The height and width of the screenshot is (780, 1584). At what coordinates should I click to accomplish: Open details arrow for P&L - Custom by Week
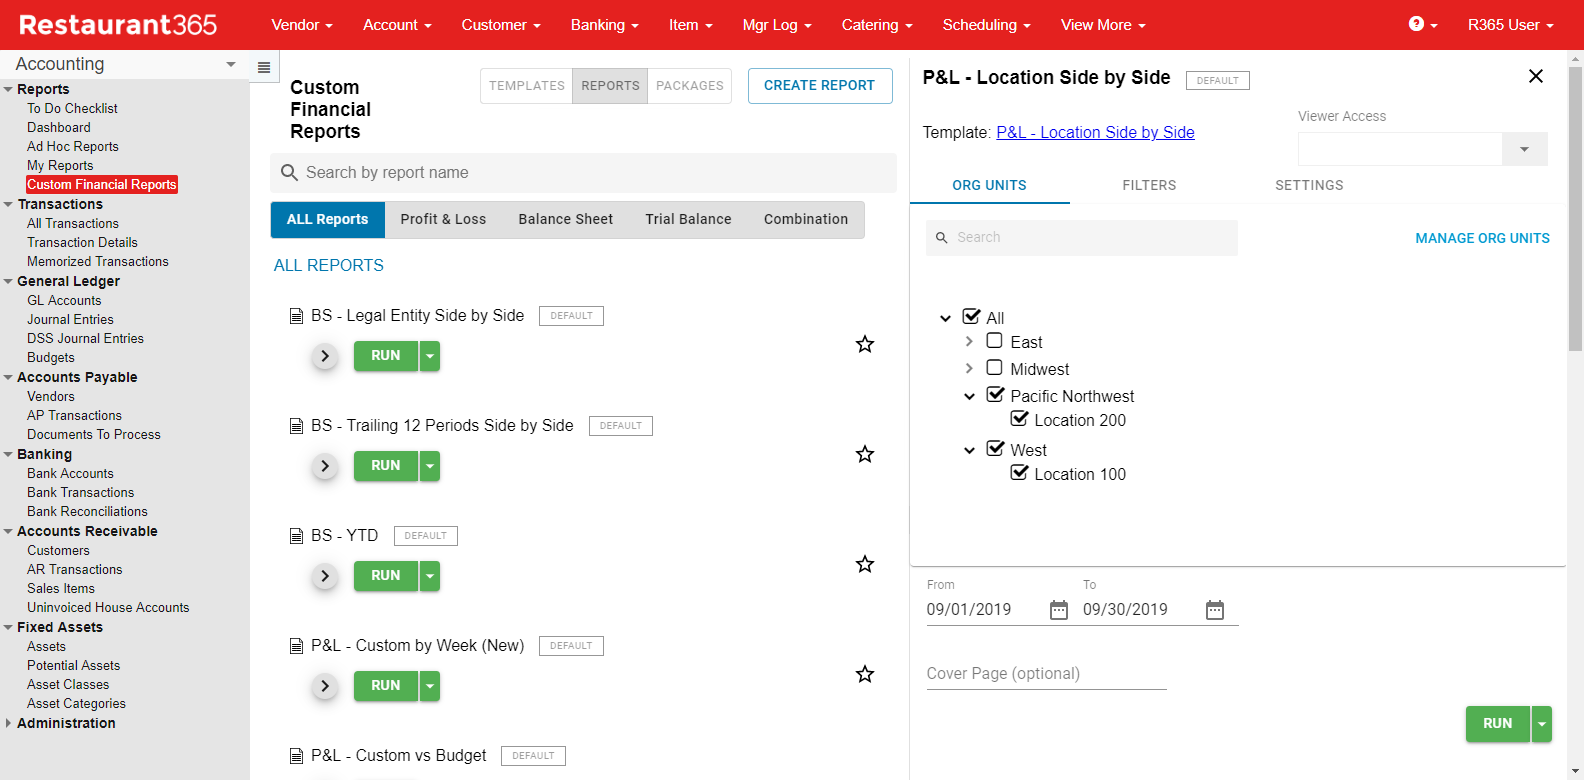point(325,686)
